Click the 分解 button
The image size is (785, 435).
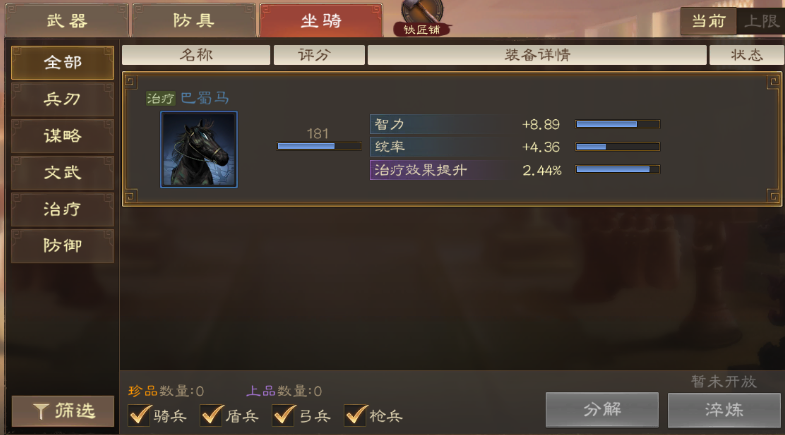click(602, 409)
